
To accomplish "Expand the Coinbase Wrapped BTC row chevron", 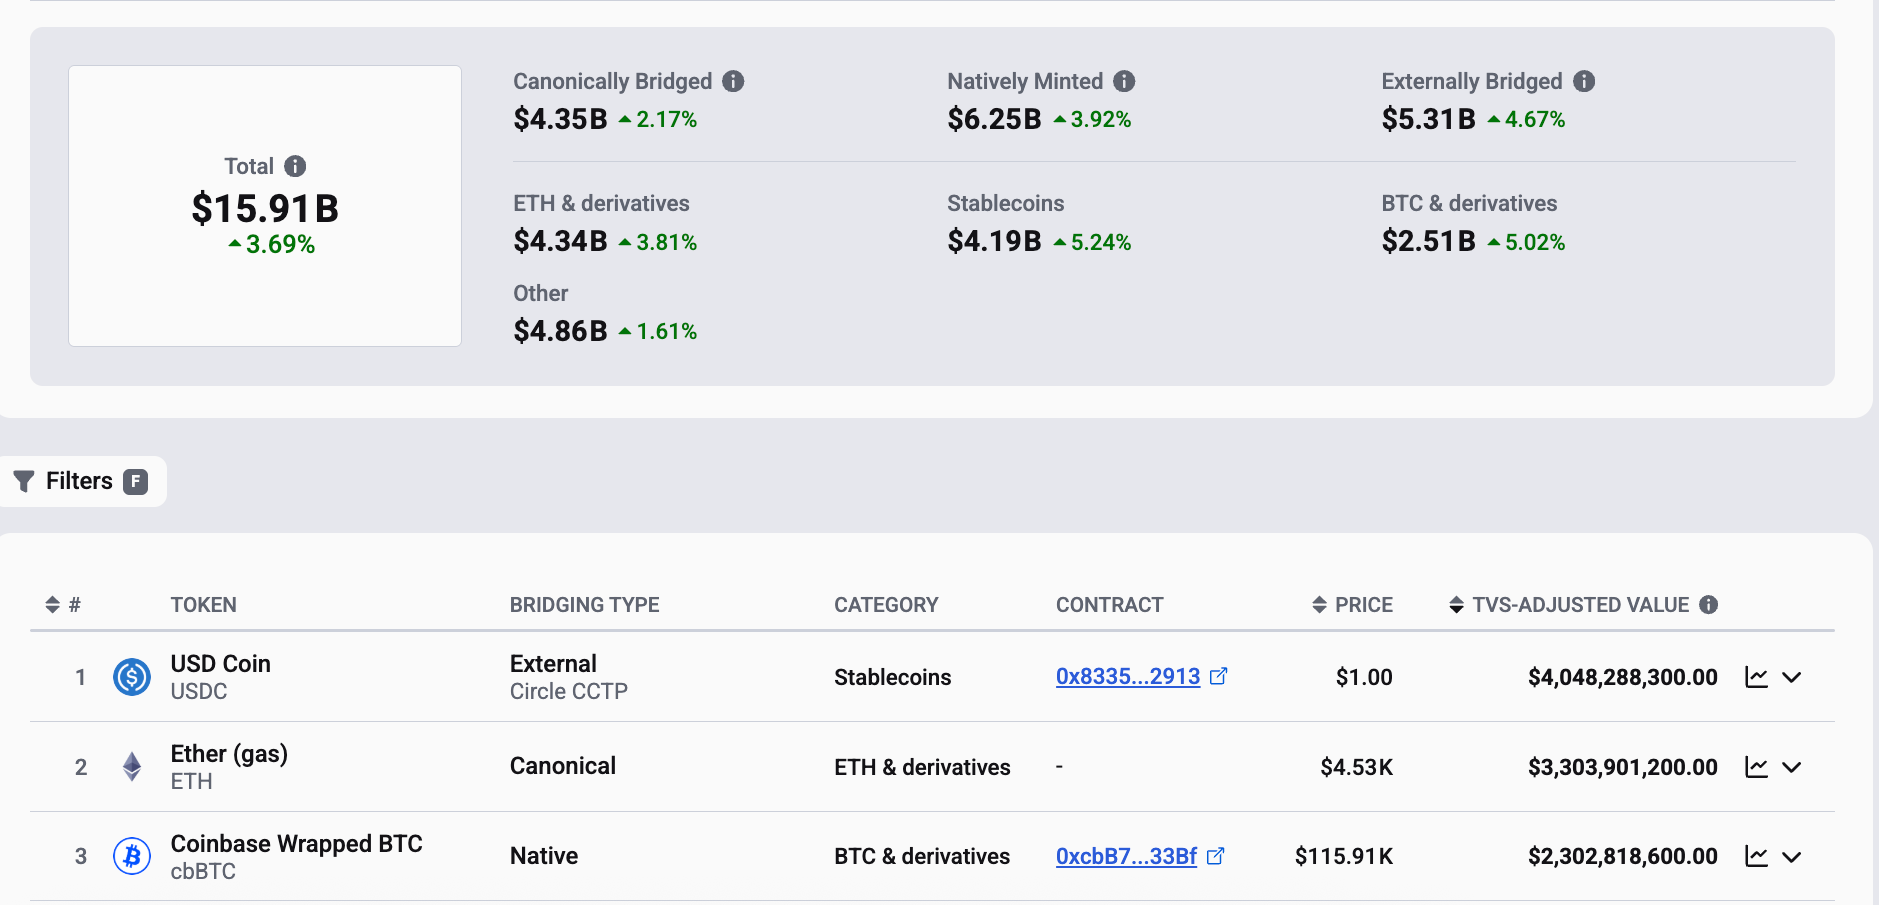I will (x=1793, y=858).
